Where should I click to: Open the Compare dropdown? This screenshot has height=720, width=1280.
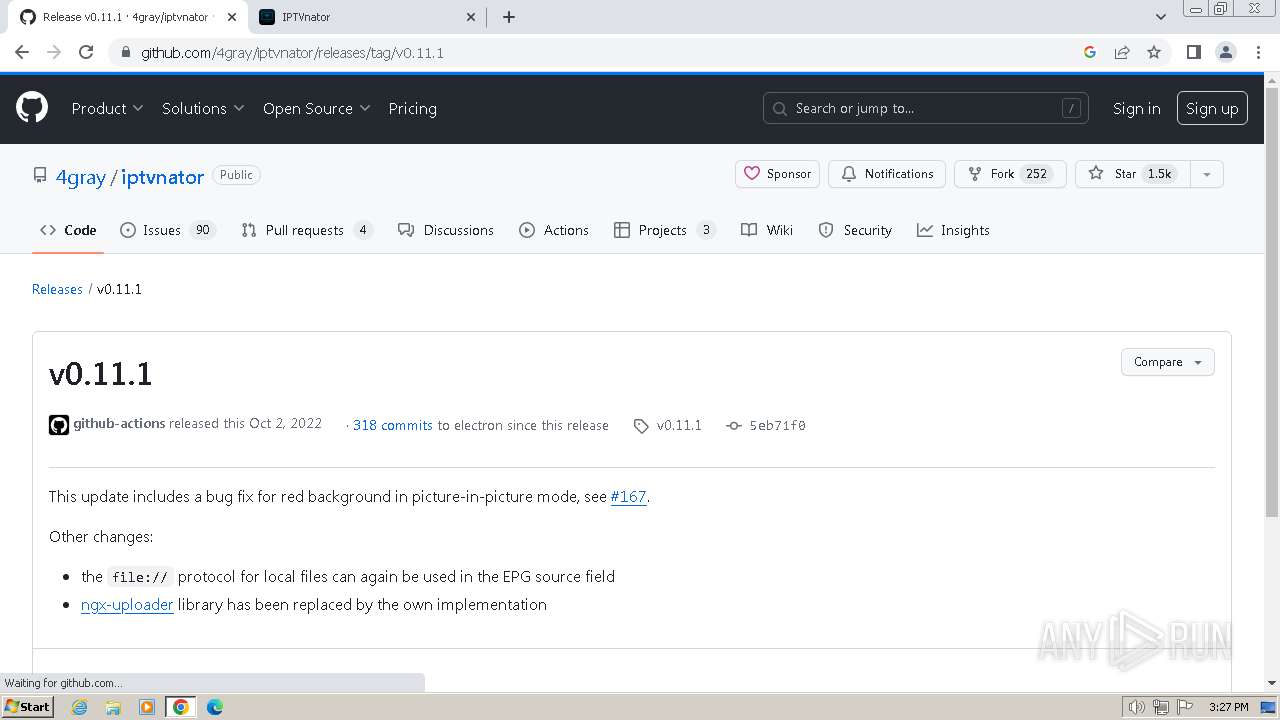pyautogui.click(x=1168, y=362)
